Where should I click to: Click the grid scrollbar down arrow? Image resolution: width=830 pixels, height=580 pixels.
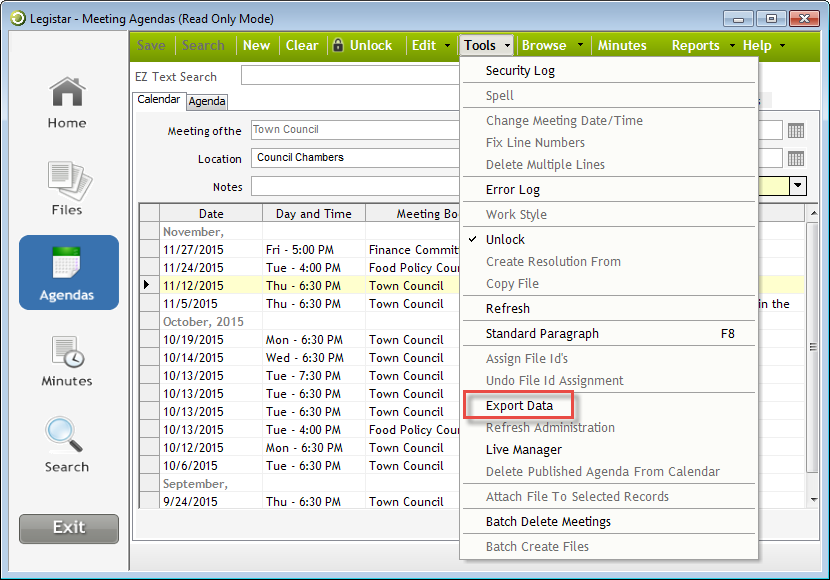814,500
